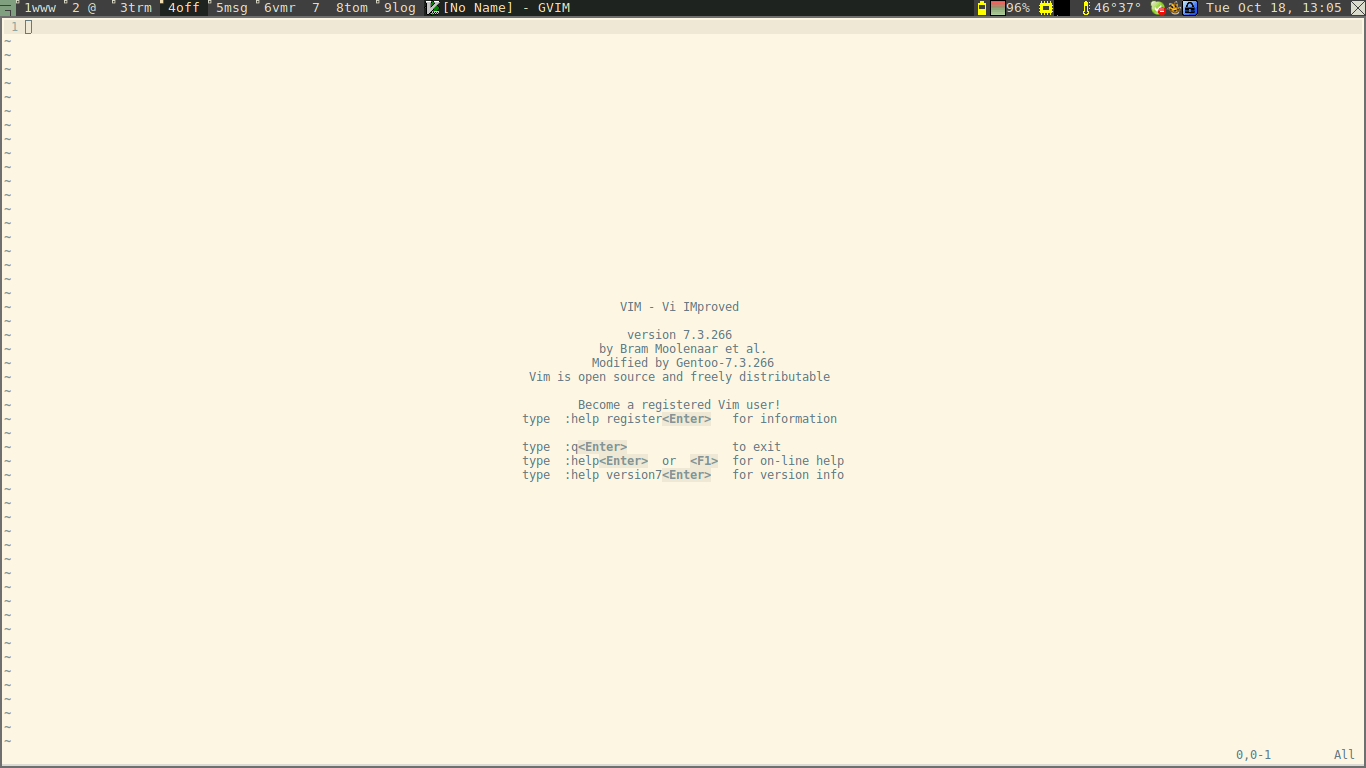Open the green tray icon with red badge
Image resolution: width=1366 pixels, height=768 pixels.
pyautogui.click(x=1158, y=8)
